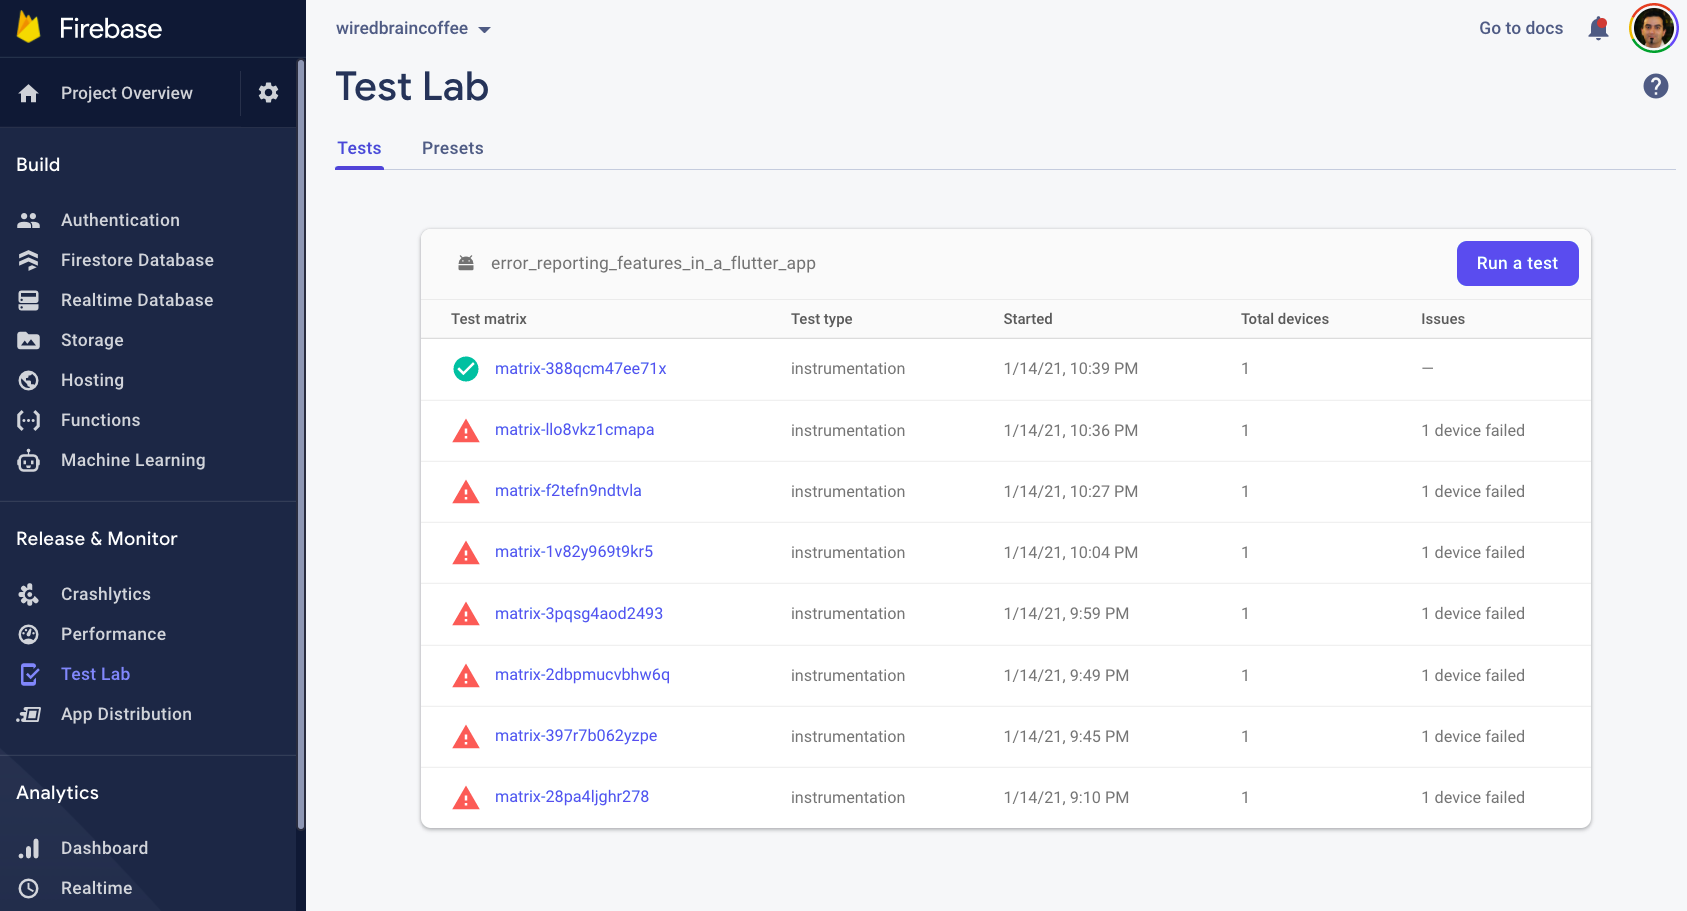
Task: Click the failed warning icon for matrix-2dbpmucvbhw6q
Action: click(x=466, y=676)
